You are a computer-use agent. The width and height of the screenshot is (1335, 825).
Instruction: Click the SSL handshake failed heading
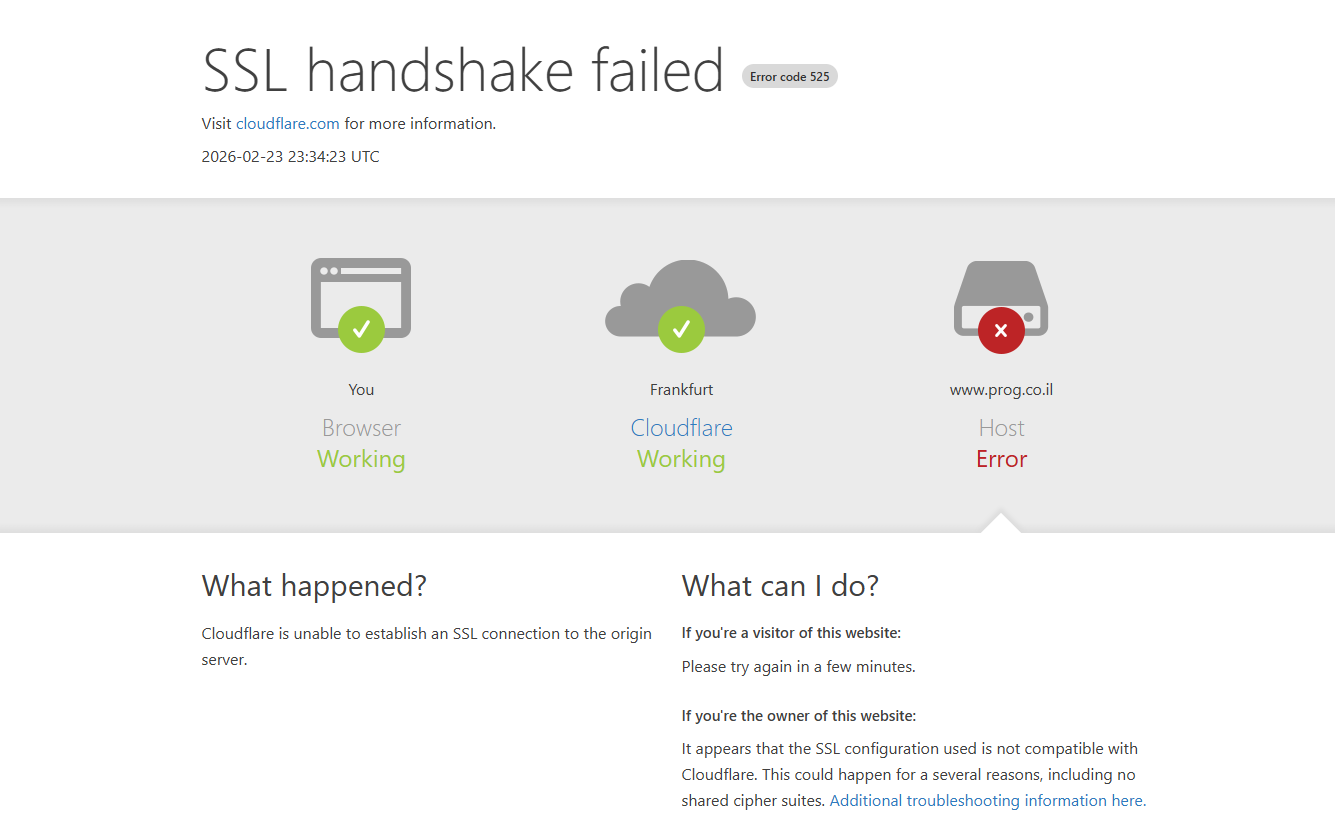(x=463, y=71)
